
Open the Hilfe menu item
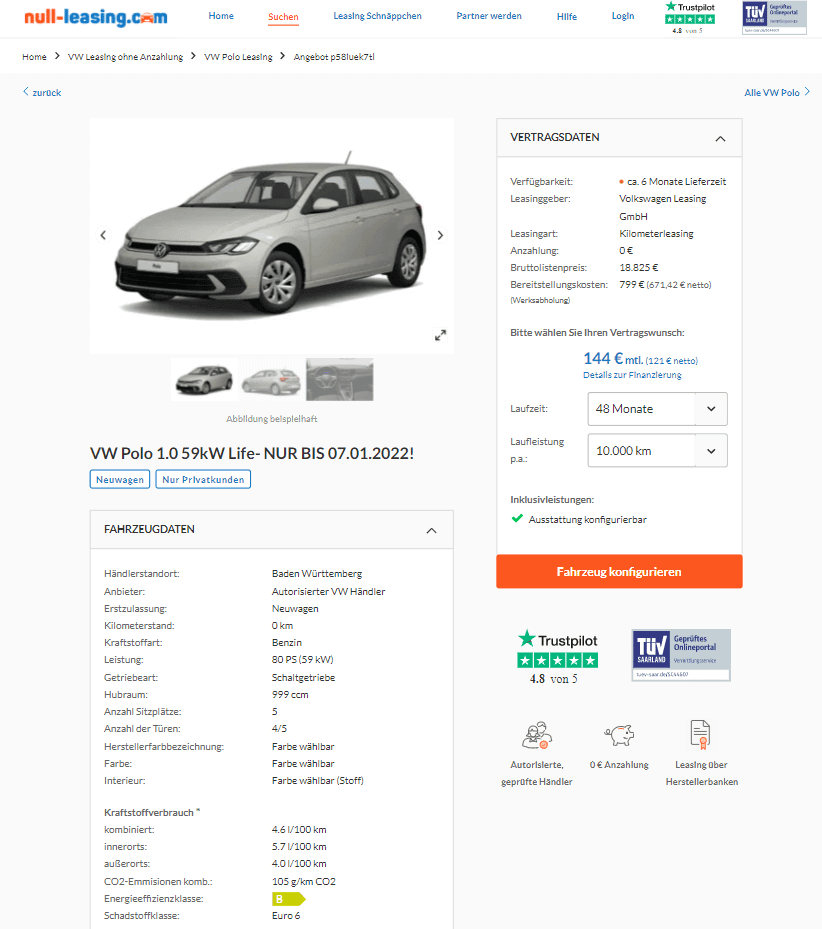(x=567, y=17)
